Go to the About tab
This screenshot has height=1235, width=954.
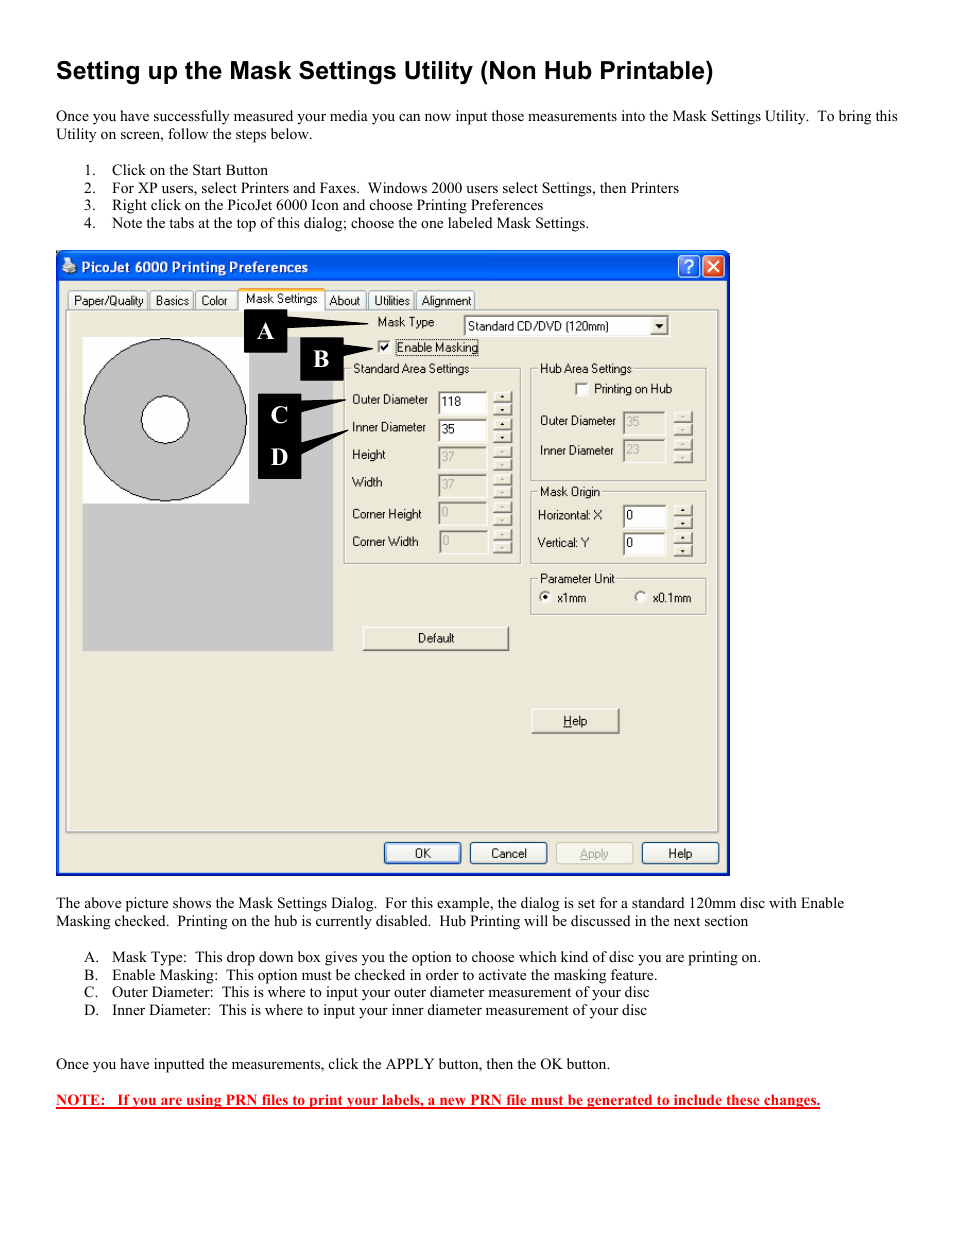pos(345,301)
